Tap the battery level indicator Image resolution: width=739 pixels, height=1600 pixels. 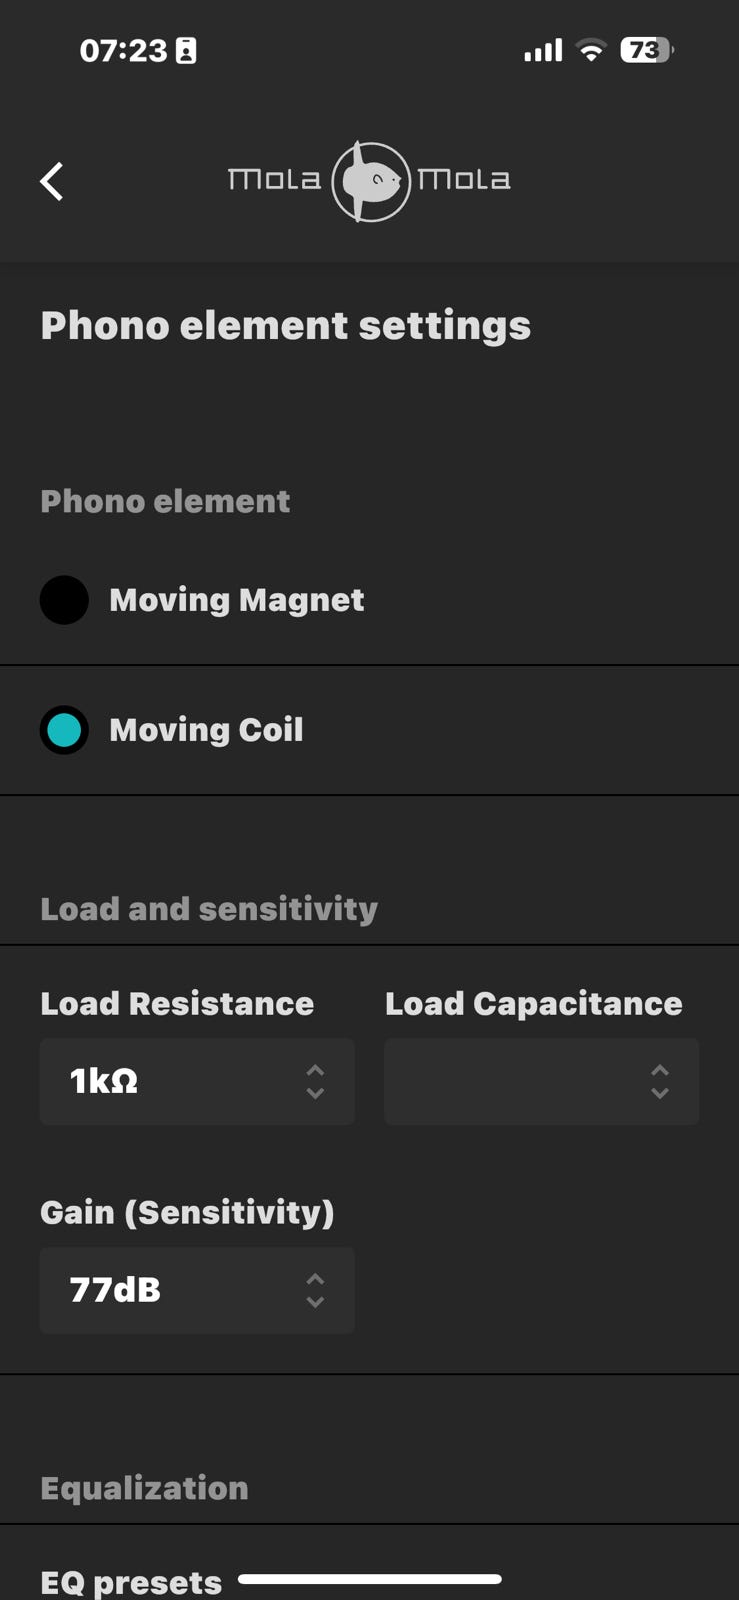646,50
